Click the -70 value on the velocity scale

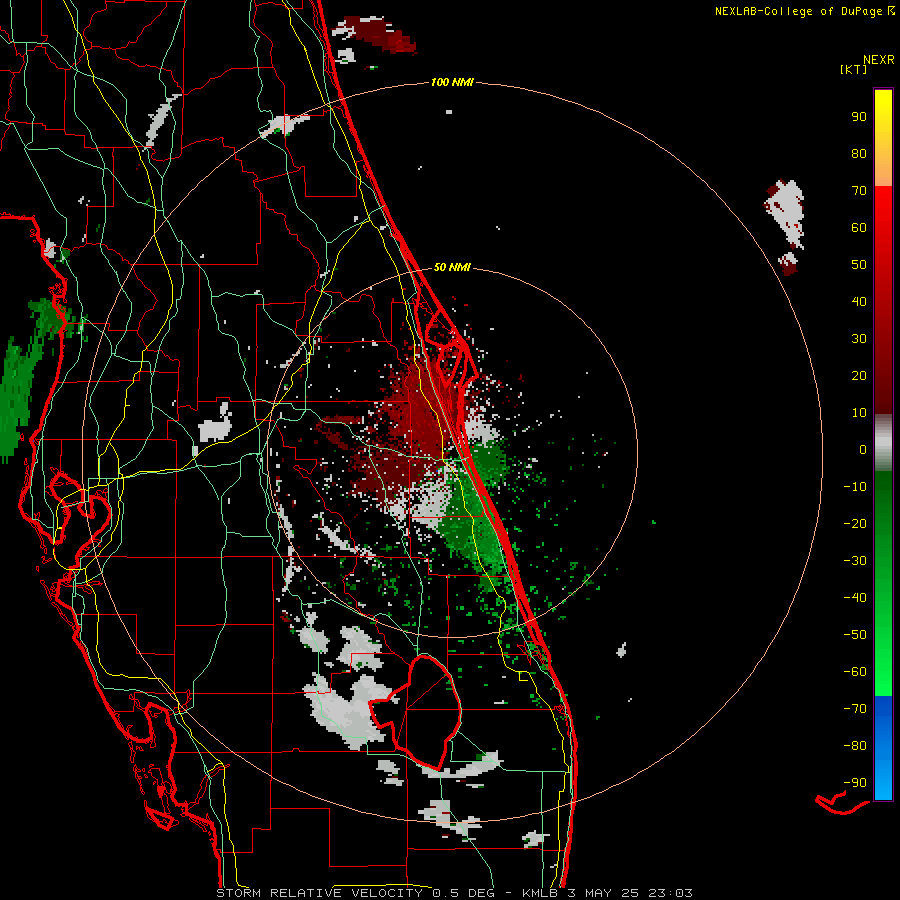click(x=855, y=709)
